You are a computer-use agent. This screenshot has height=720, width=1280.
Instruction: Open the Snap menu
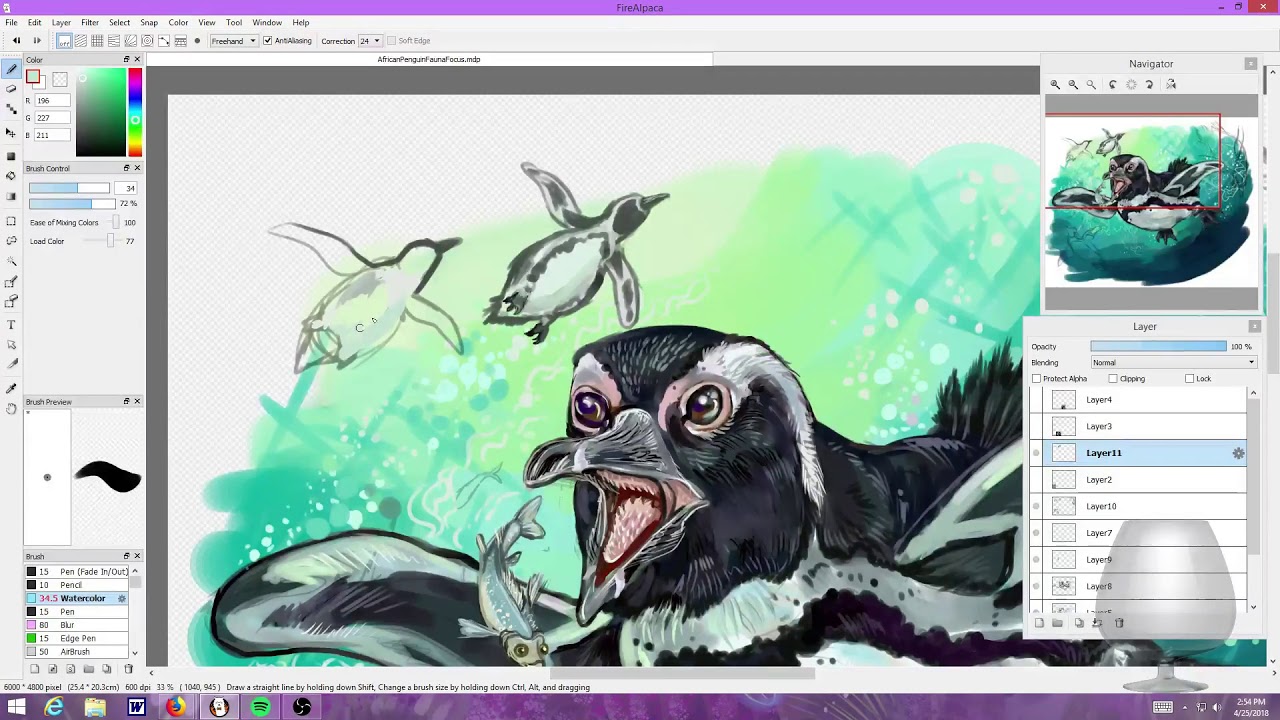(x=149, y=22)
